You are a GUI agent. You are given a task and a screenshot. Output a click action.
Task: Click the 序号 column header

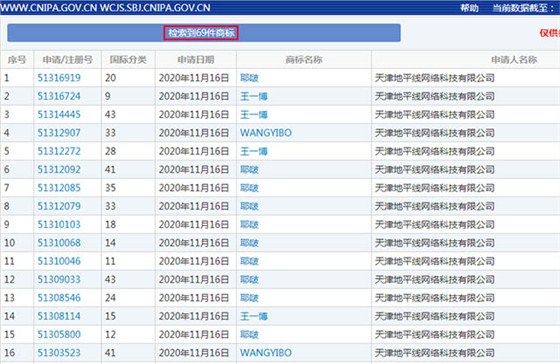pos(17,60)
